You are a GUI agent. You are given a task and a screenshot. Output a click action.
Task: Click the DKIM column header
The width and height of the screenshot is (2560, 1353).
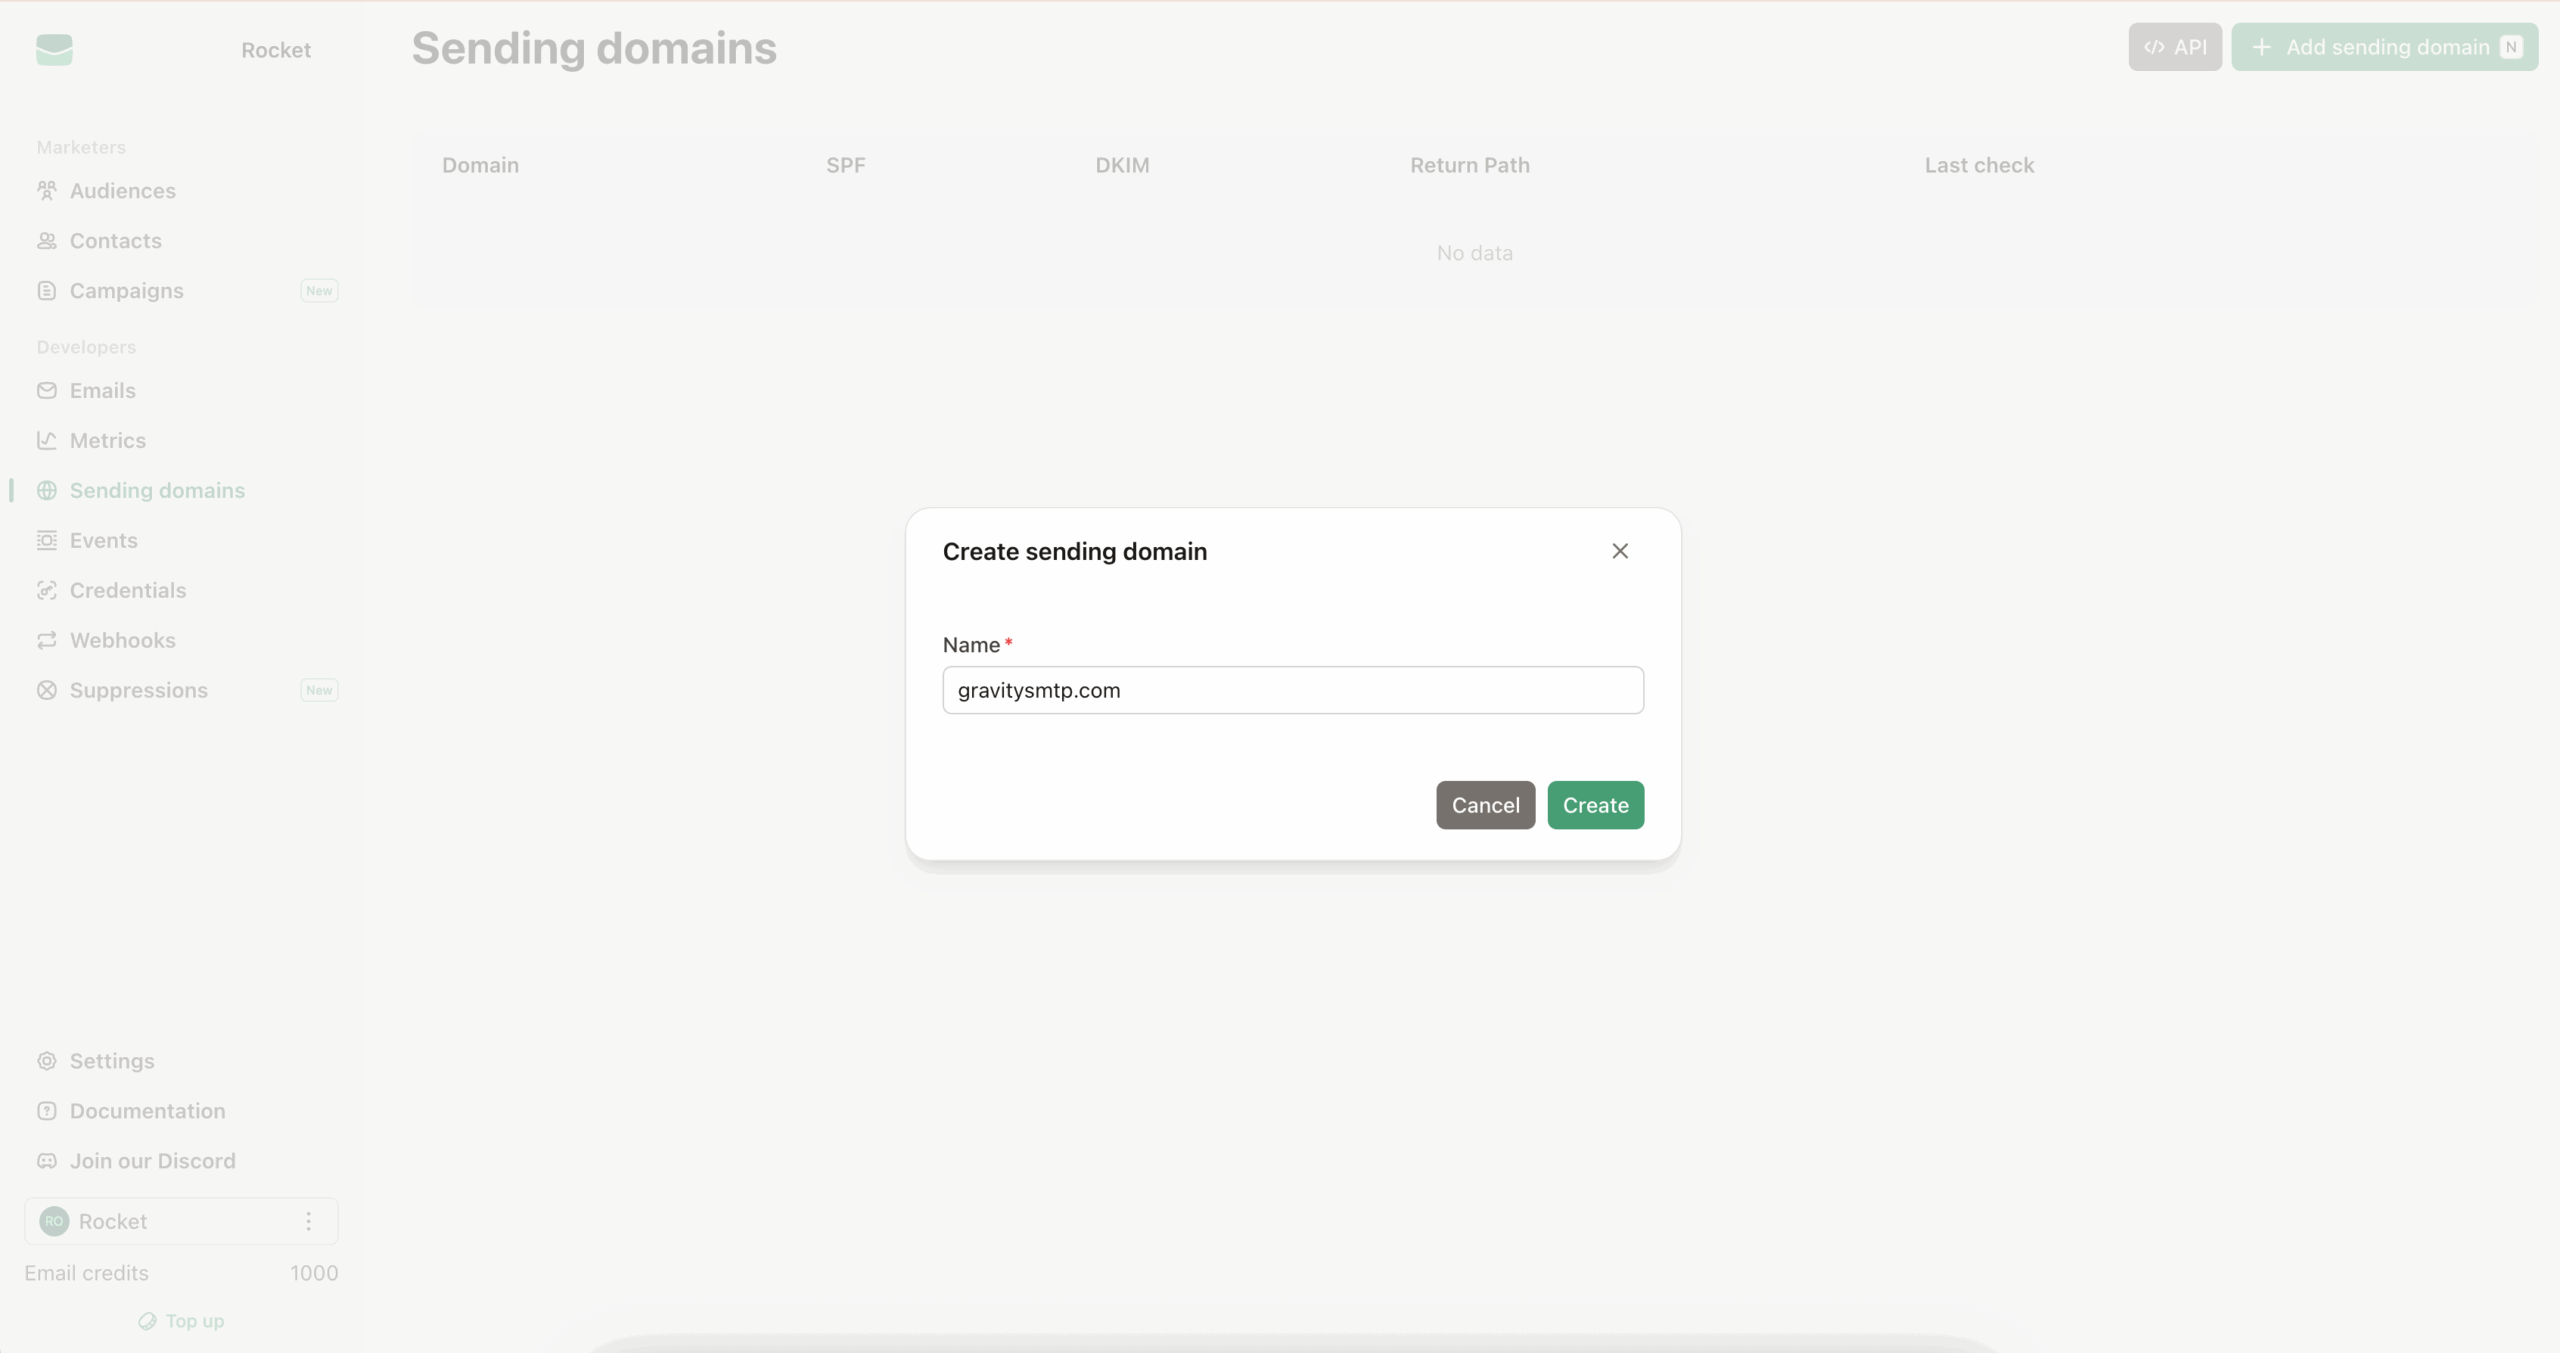pyautogui.click(x=1122, y=165)
